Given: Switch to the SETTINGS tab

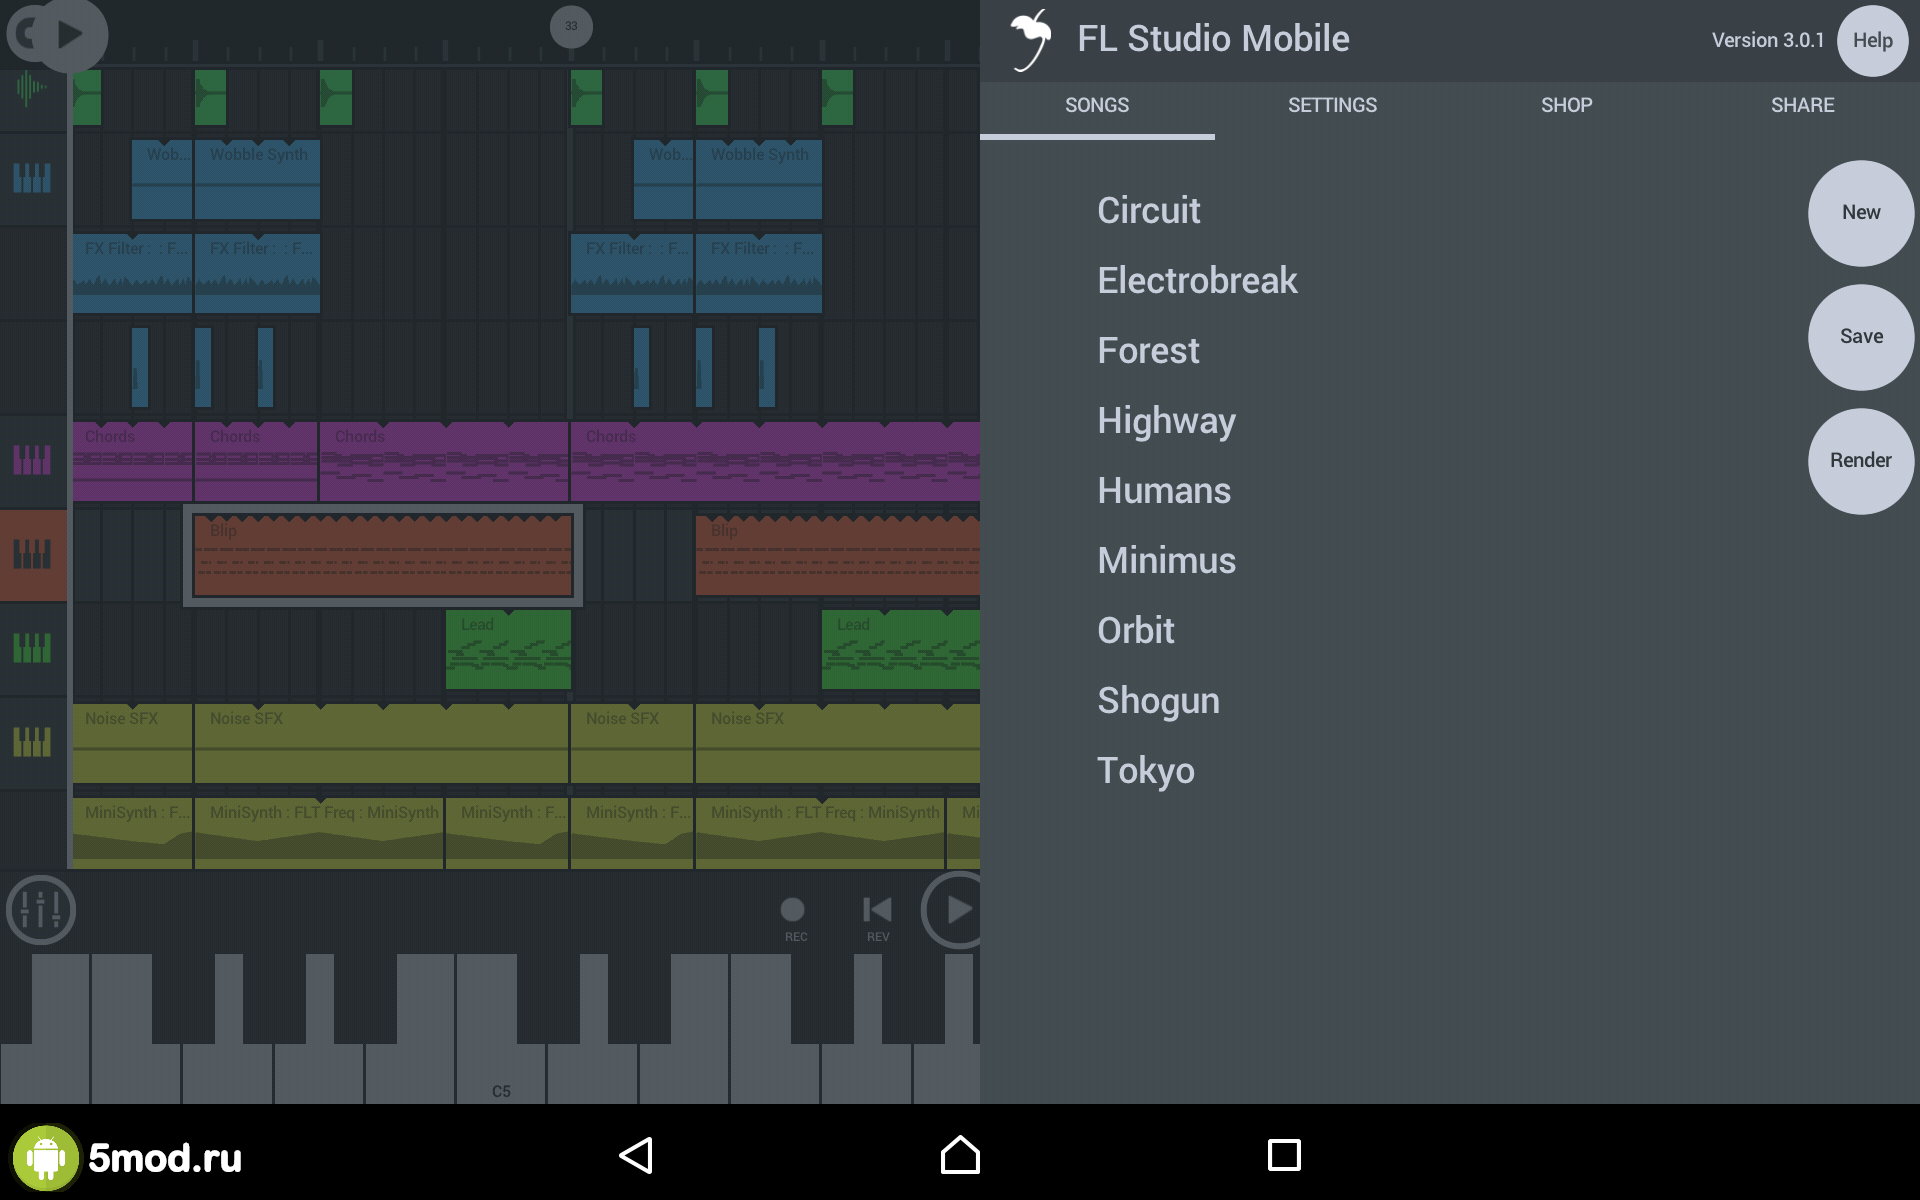Looking at the screenshot, I should click(x=1332, y=105).
